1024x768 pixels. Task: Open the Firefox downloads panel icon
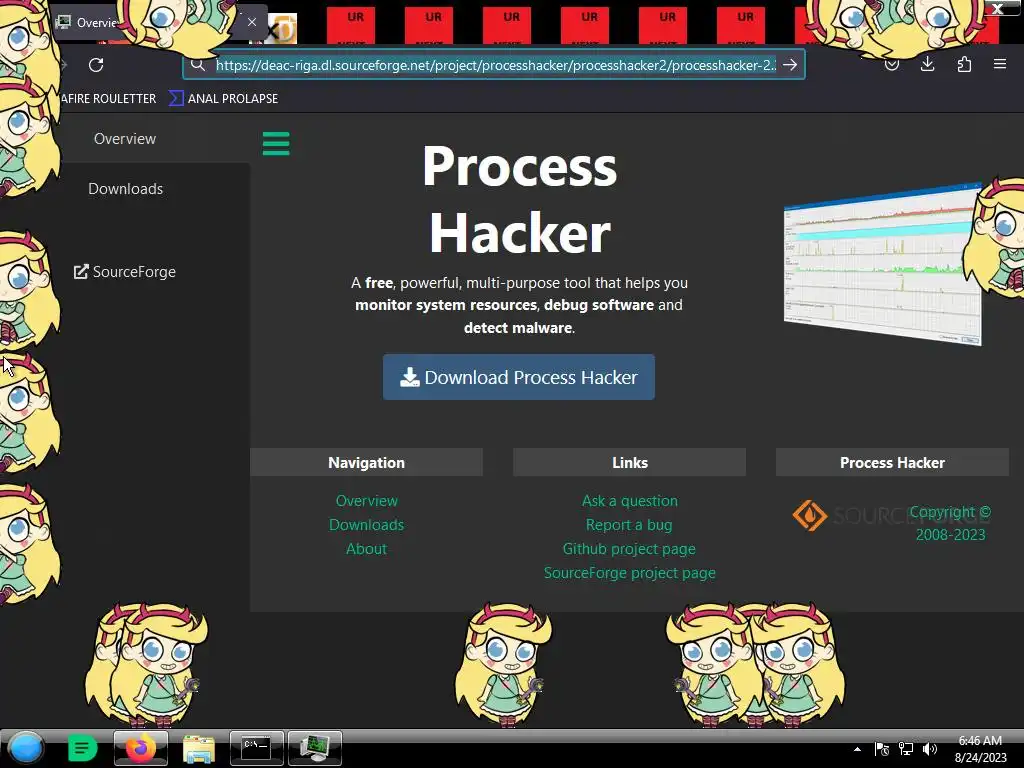tap(927, 64)
